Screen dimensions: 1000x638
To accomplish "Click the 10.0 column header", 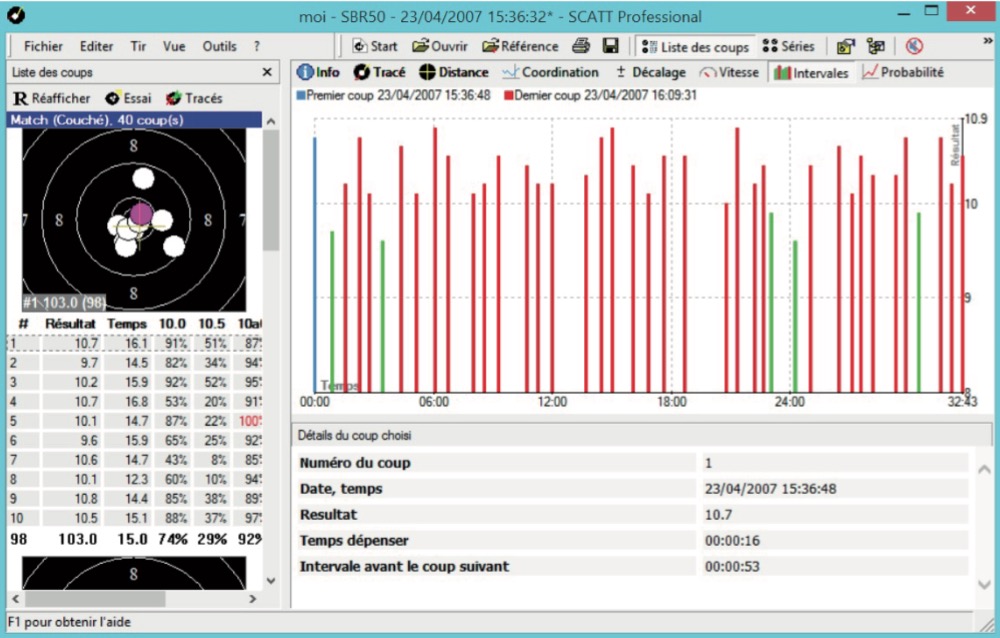I will tap(172, 323).
